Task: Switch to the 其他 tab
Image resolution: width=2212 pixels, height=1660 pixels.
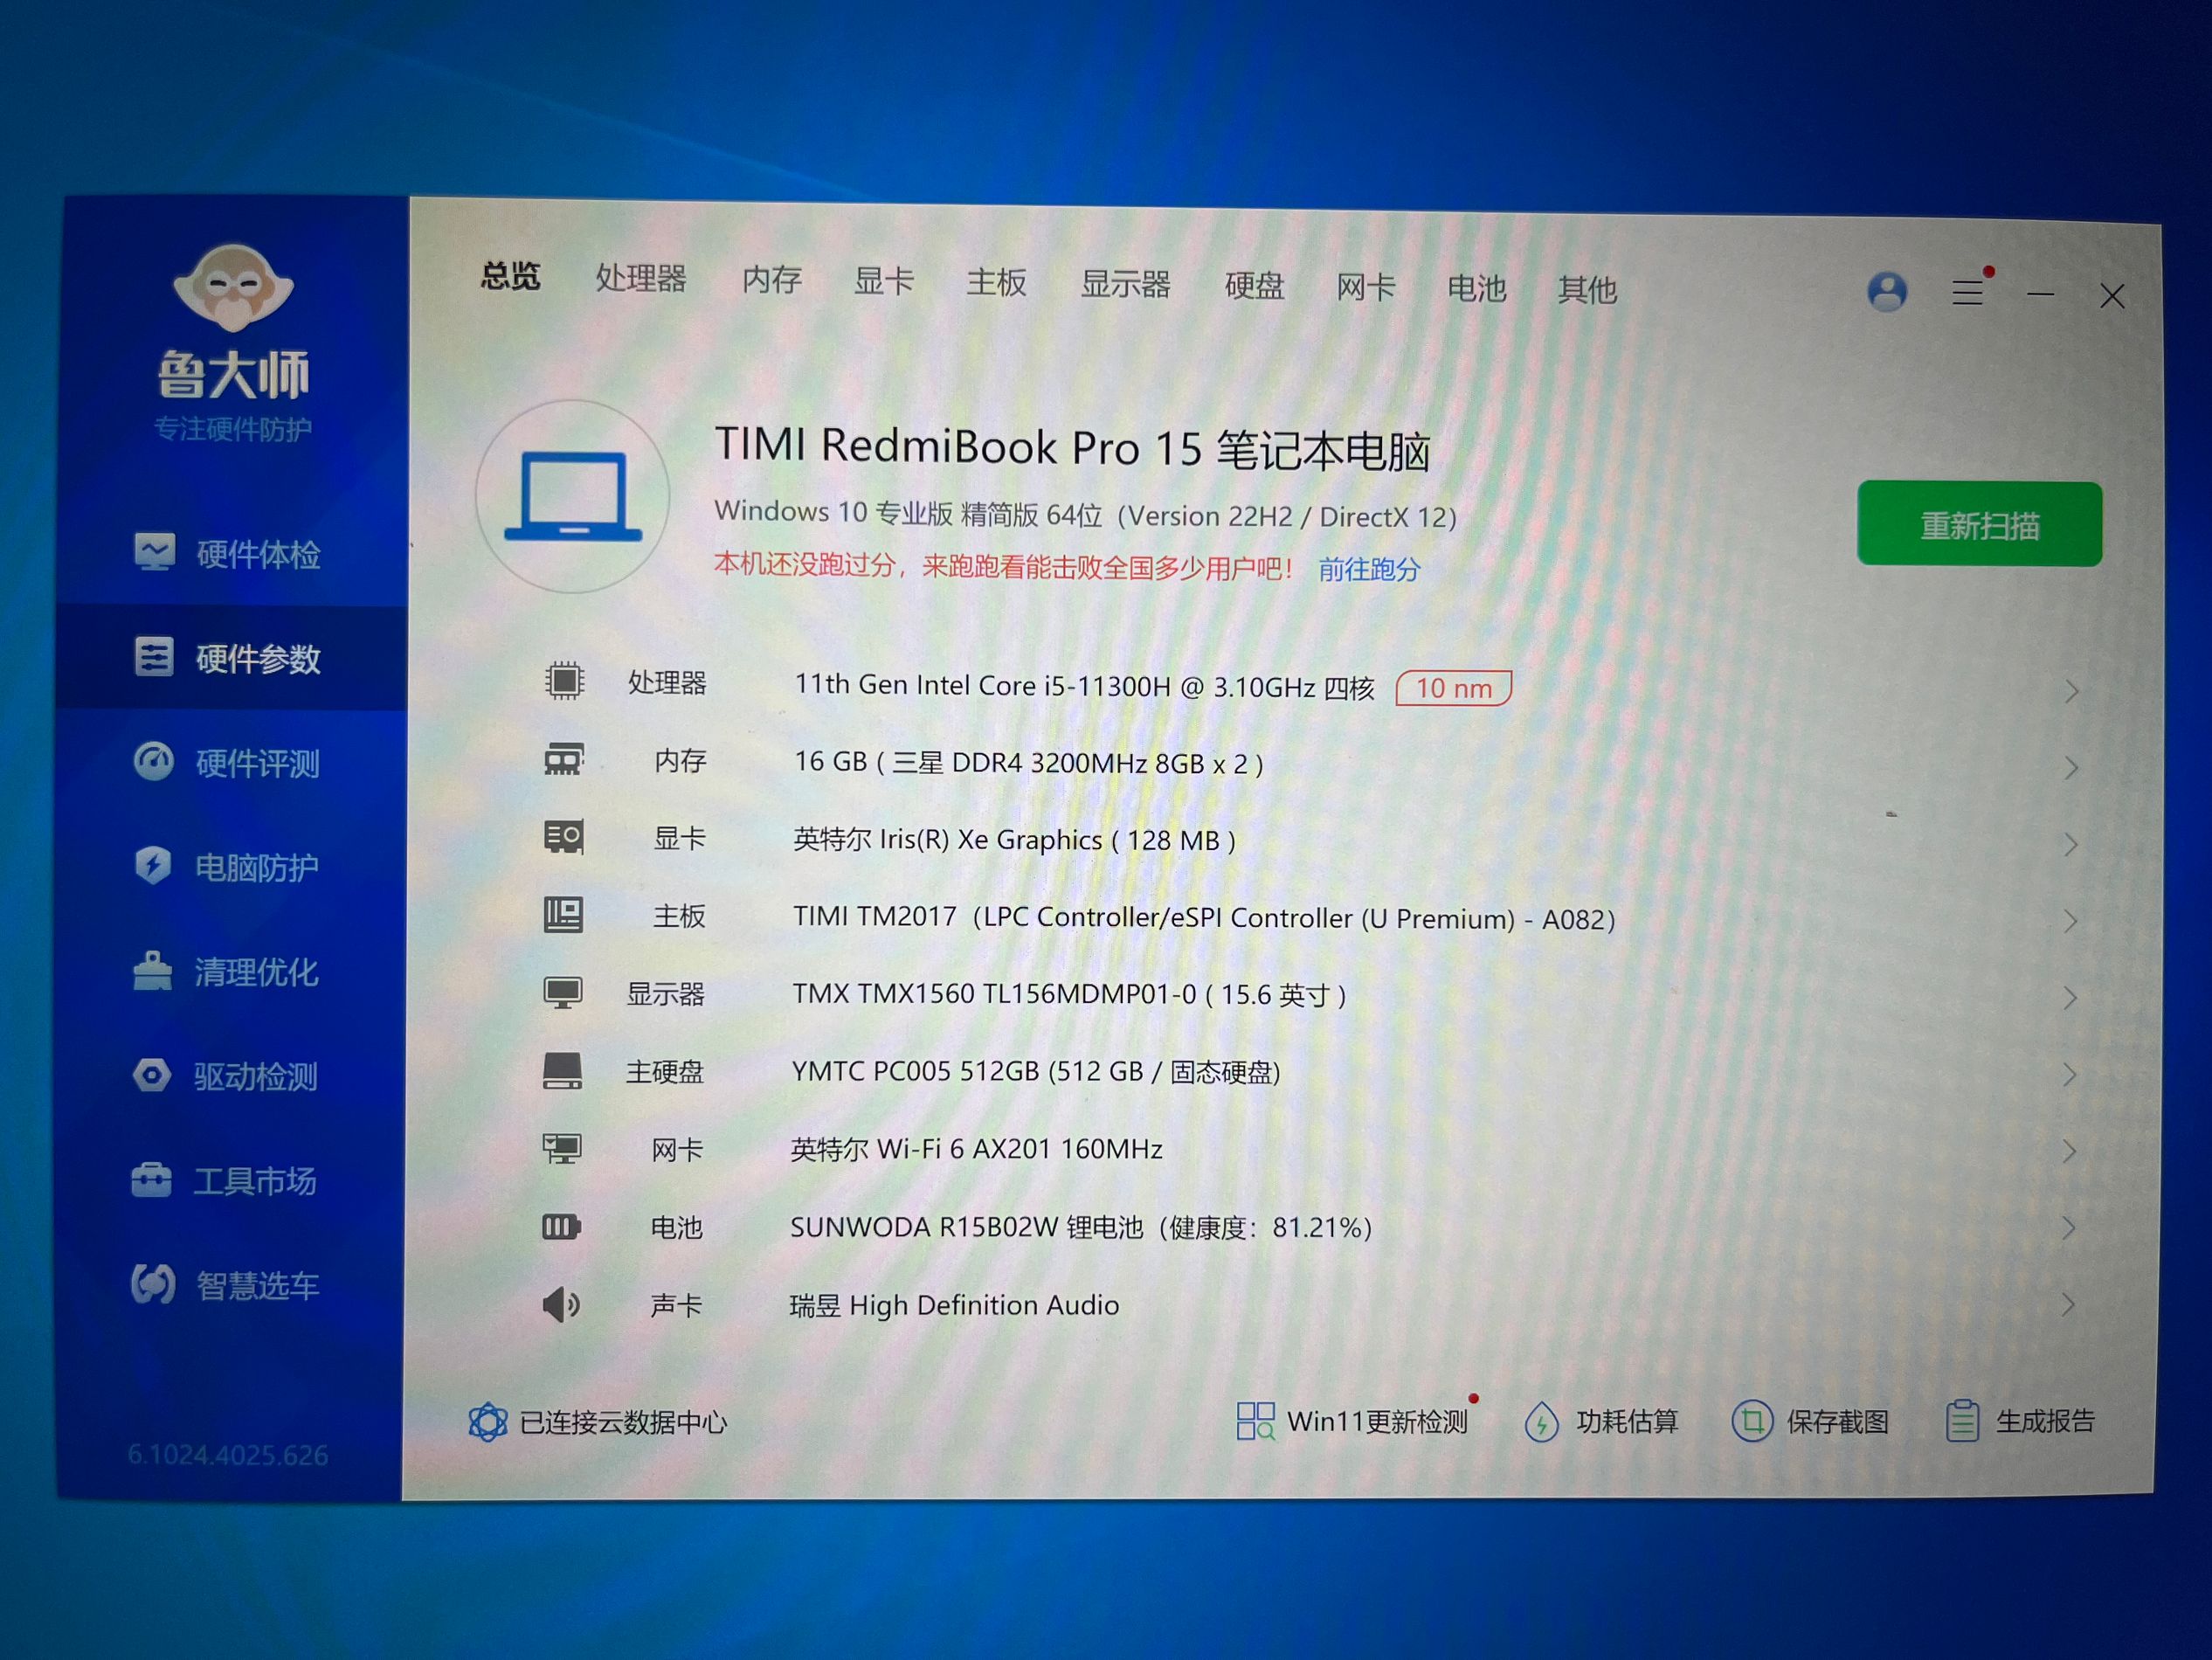Action: pos(1587,290)
